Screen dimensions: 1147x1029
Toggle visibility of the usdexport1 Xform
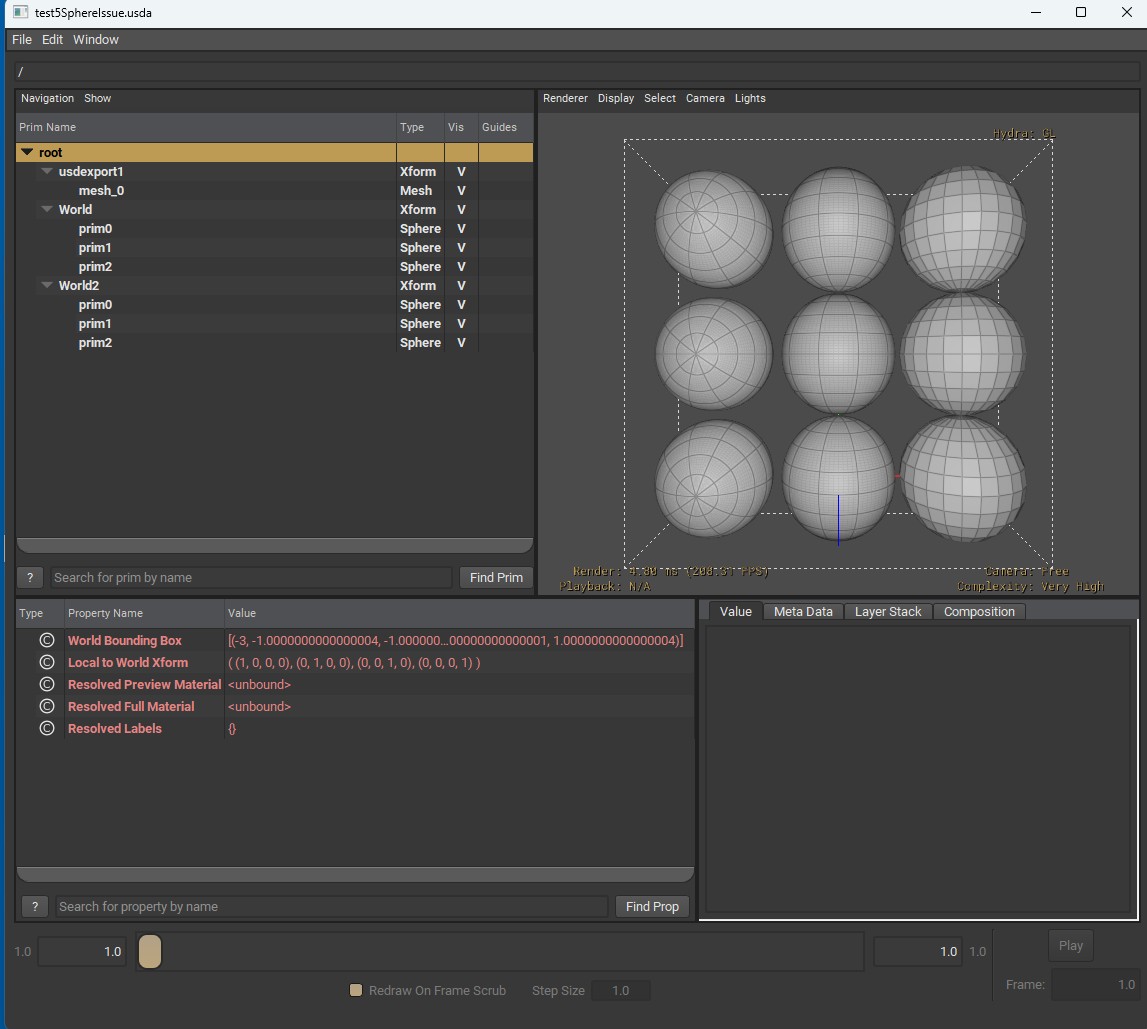point(461,172)
